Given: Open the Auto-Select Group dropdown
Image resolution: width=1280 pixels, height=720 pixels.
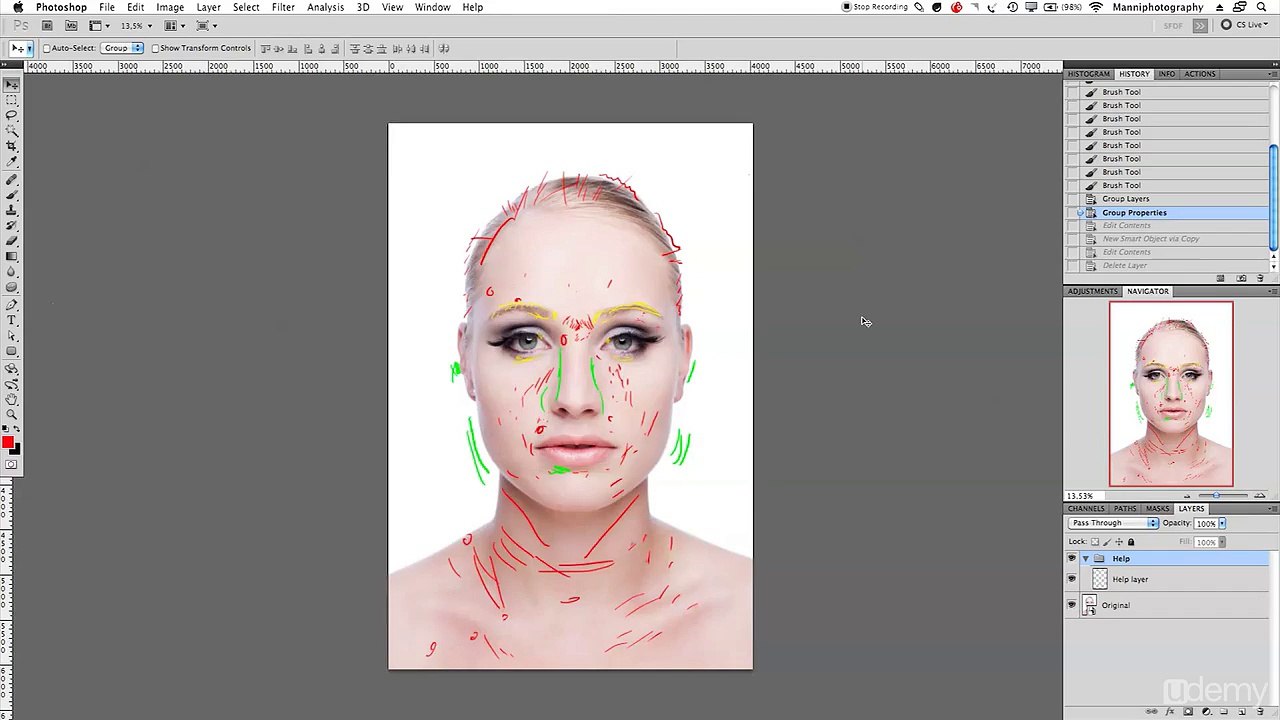Looking at the screenshot, I should click(123, 48).
